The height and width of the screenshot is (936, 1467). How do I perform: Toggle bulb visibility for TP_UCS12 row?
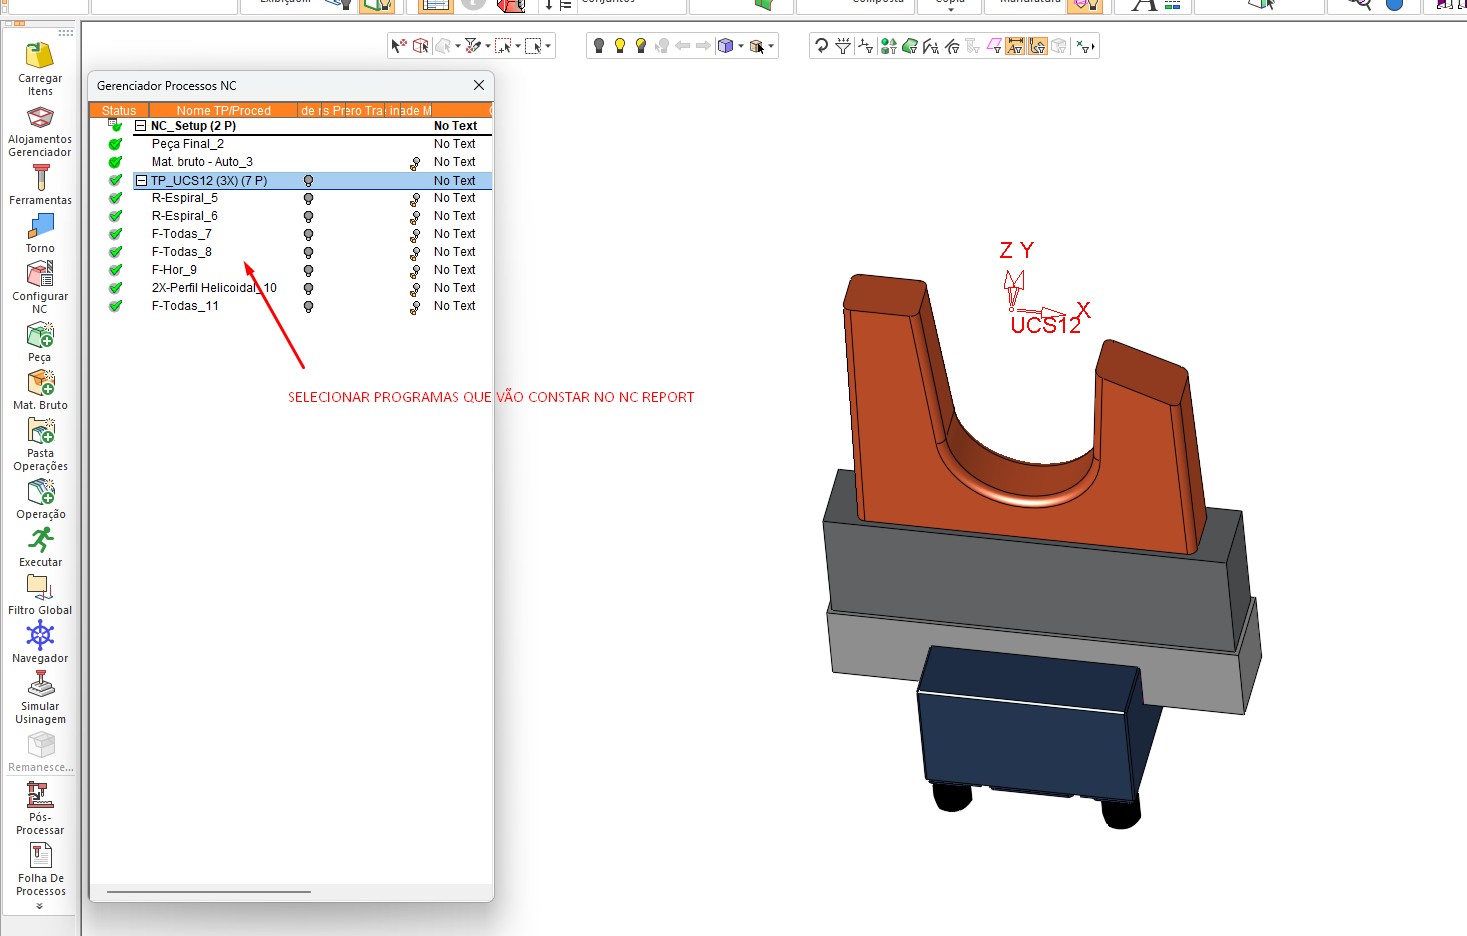tap(308, 181)
